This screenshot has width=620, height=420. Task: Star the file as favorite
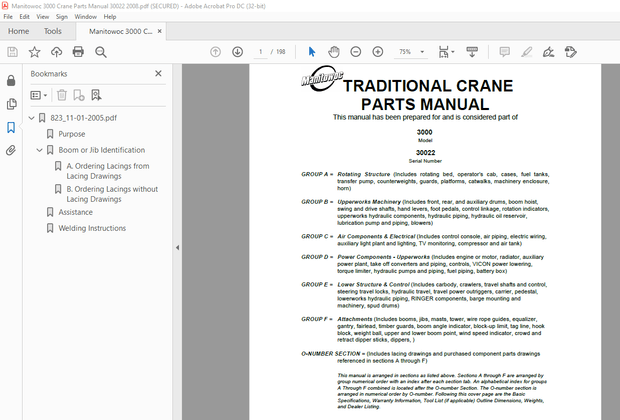34,52
